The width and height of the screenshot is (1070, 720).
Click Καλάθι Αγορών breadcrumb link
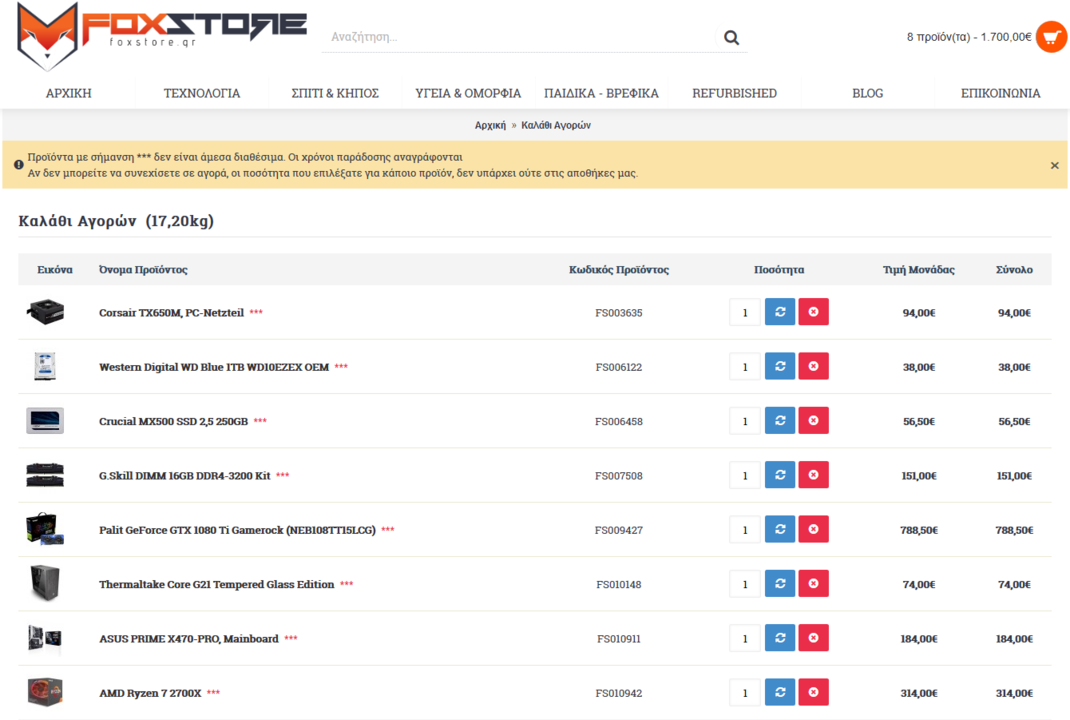point(556,126)
